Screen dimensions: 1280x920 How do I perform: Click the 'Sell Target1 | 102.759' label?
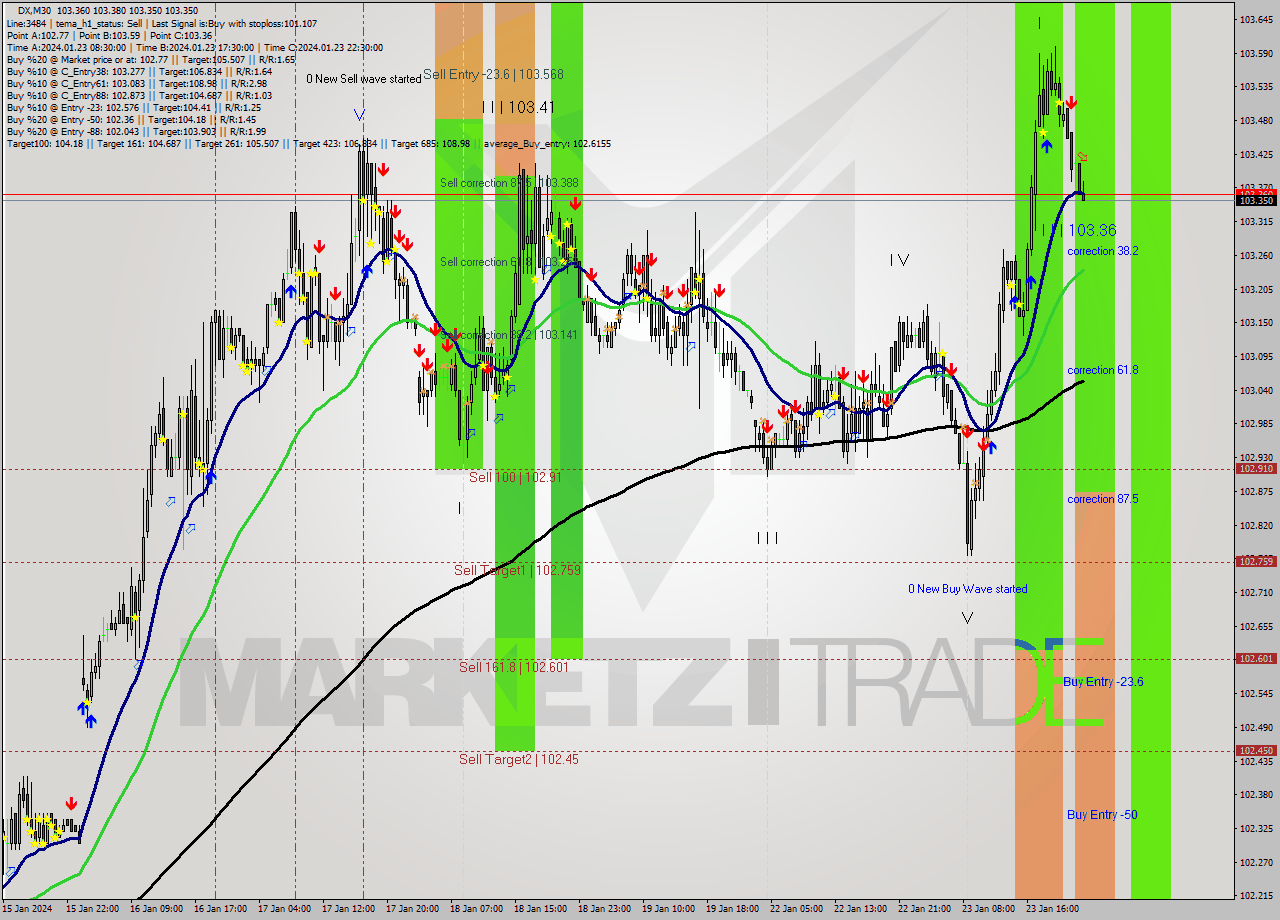pos(517,570)
